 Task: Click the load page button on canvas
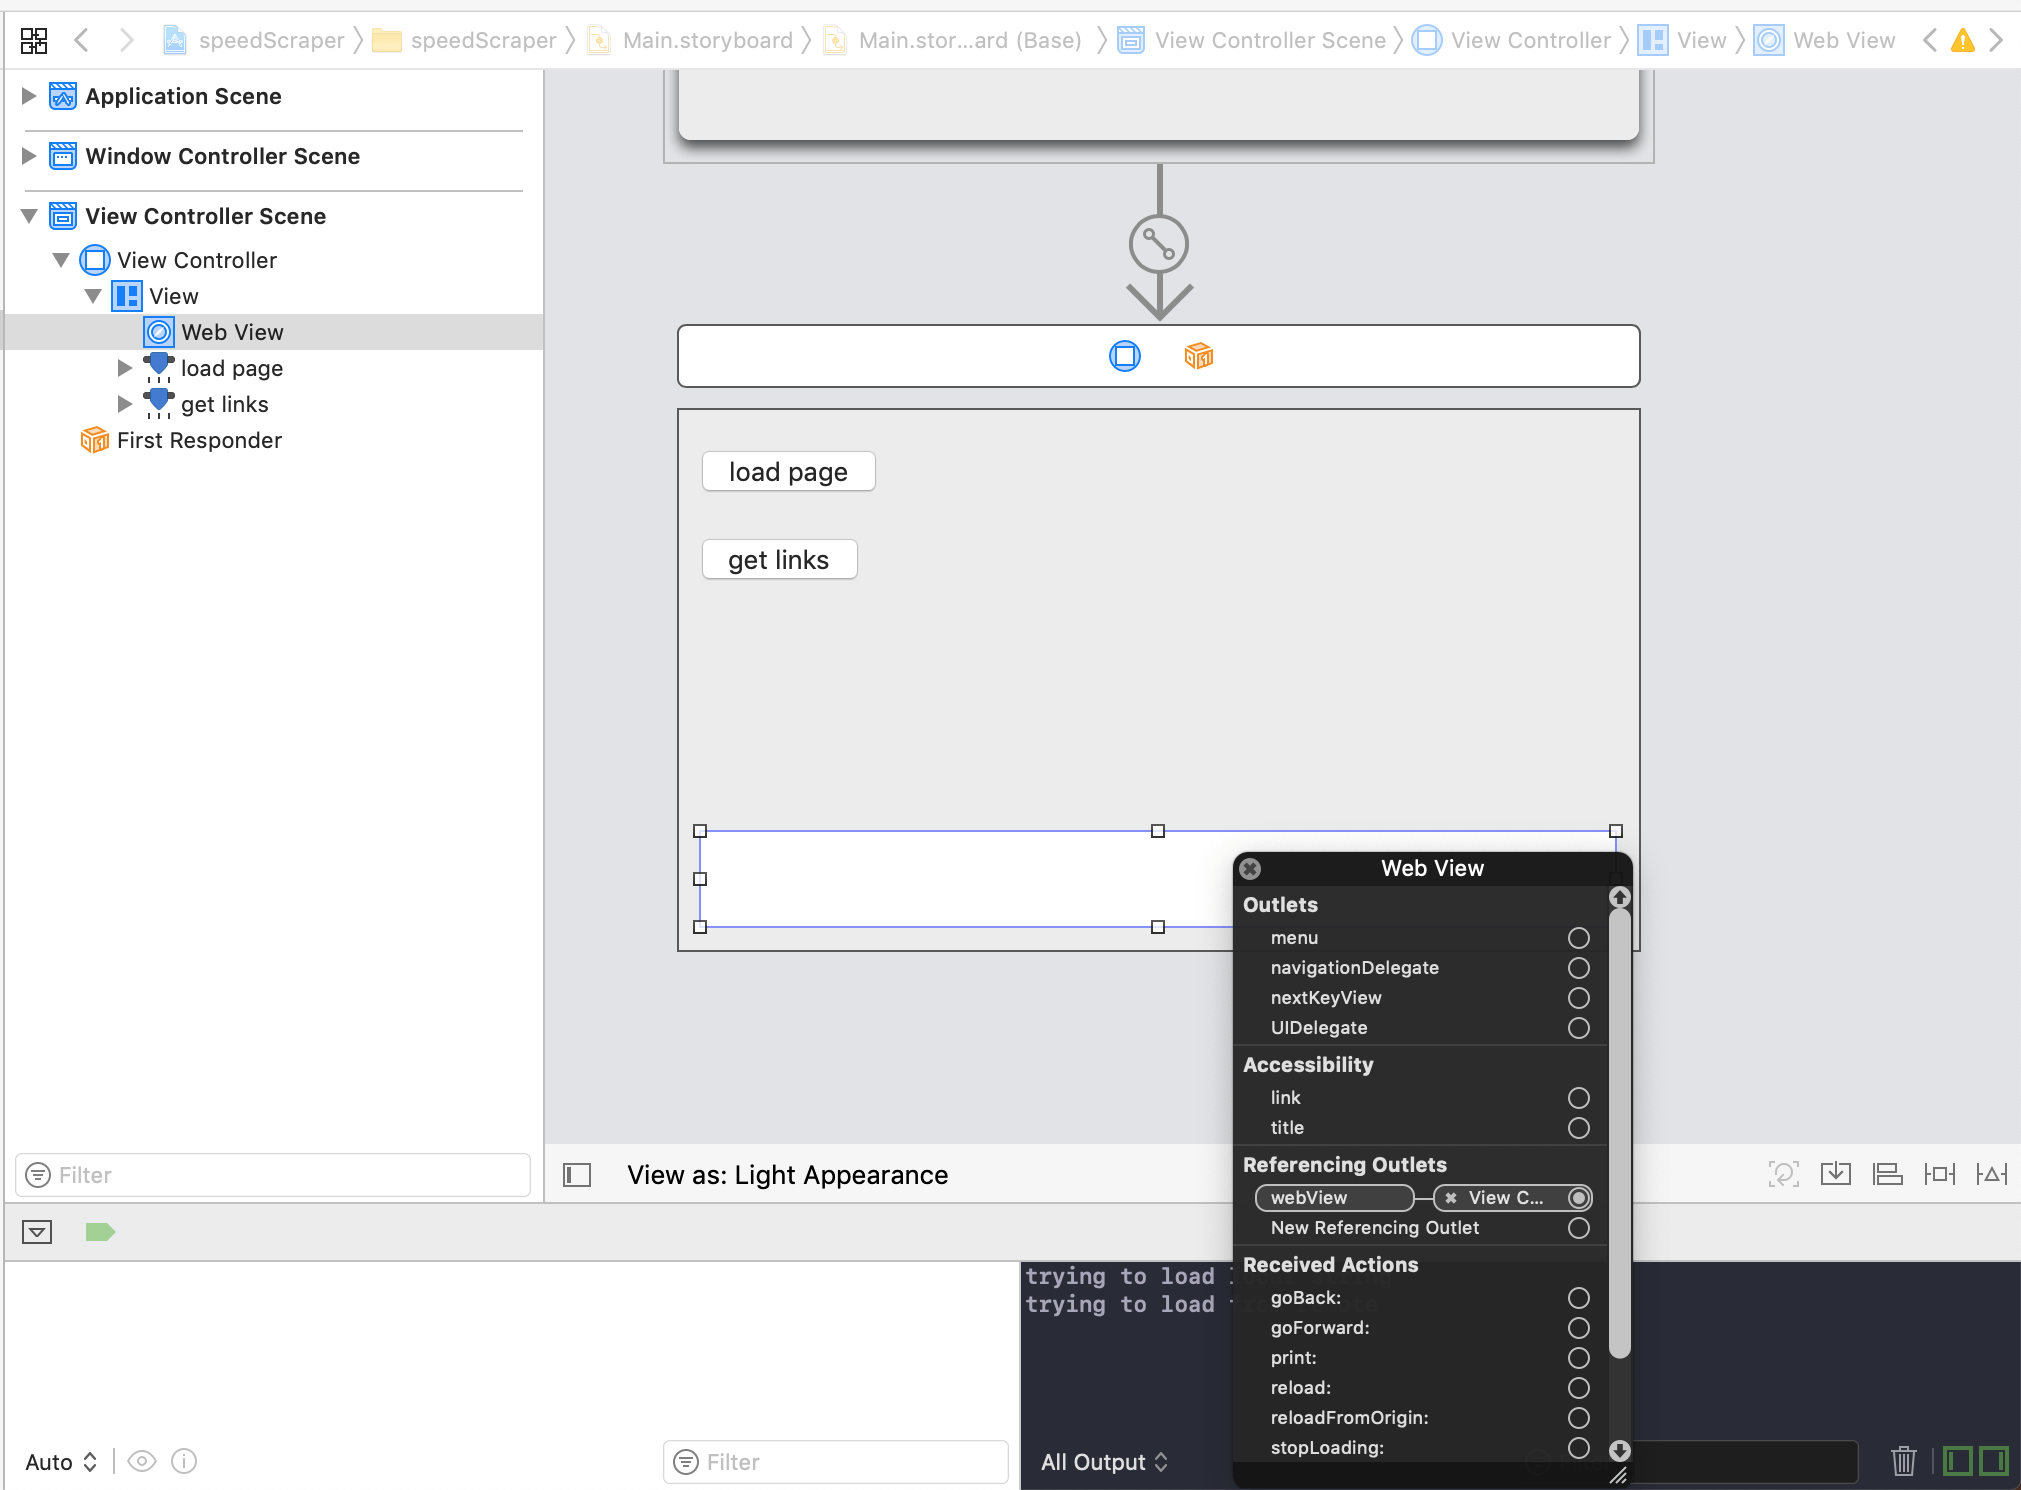coord(788,472)
